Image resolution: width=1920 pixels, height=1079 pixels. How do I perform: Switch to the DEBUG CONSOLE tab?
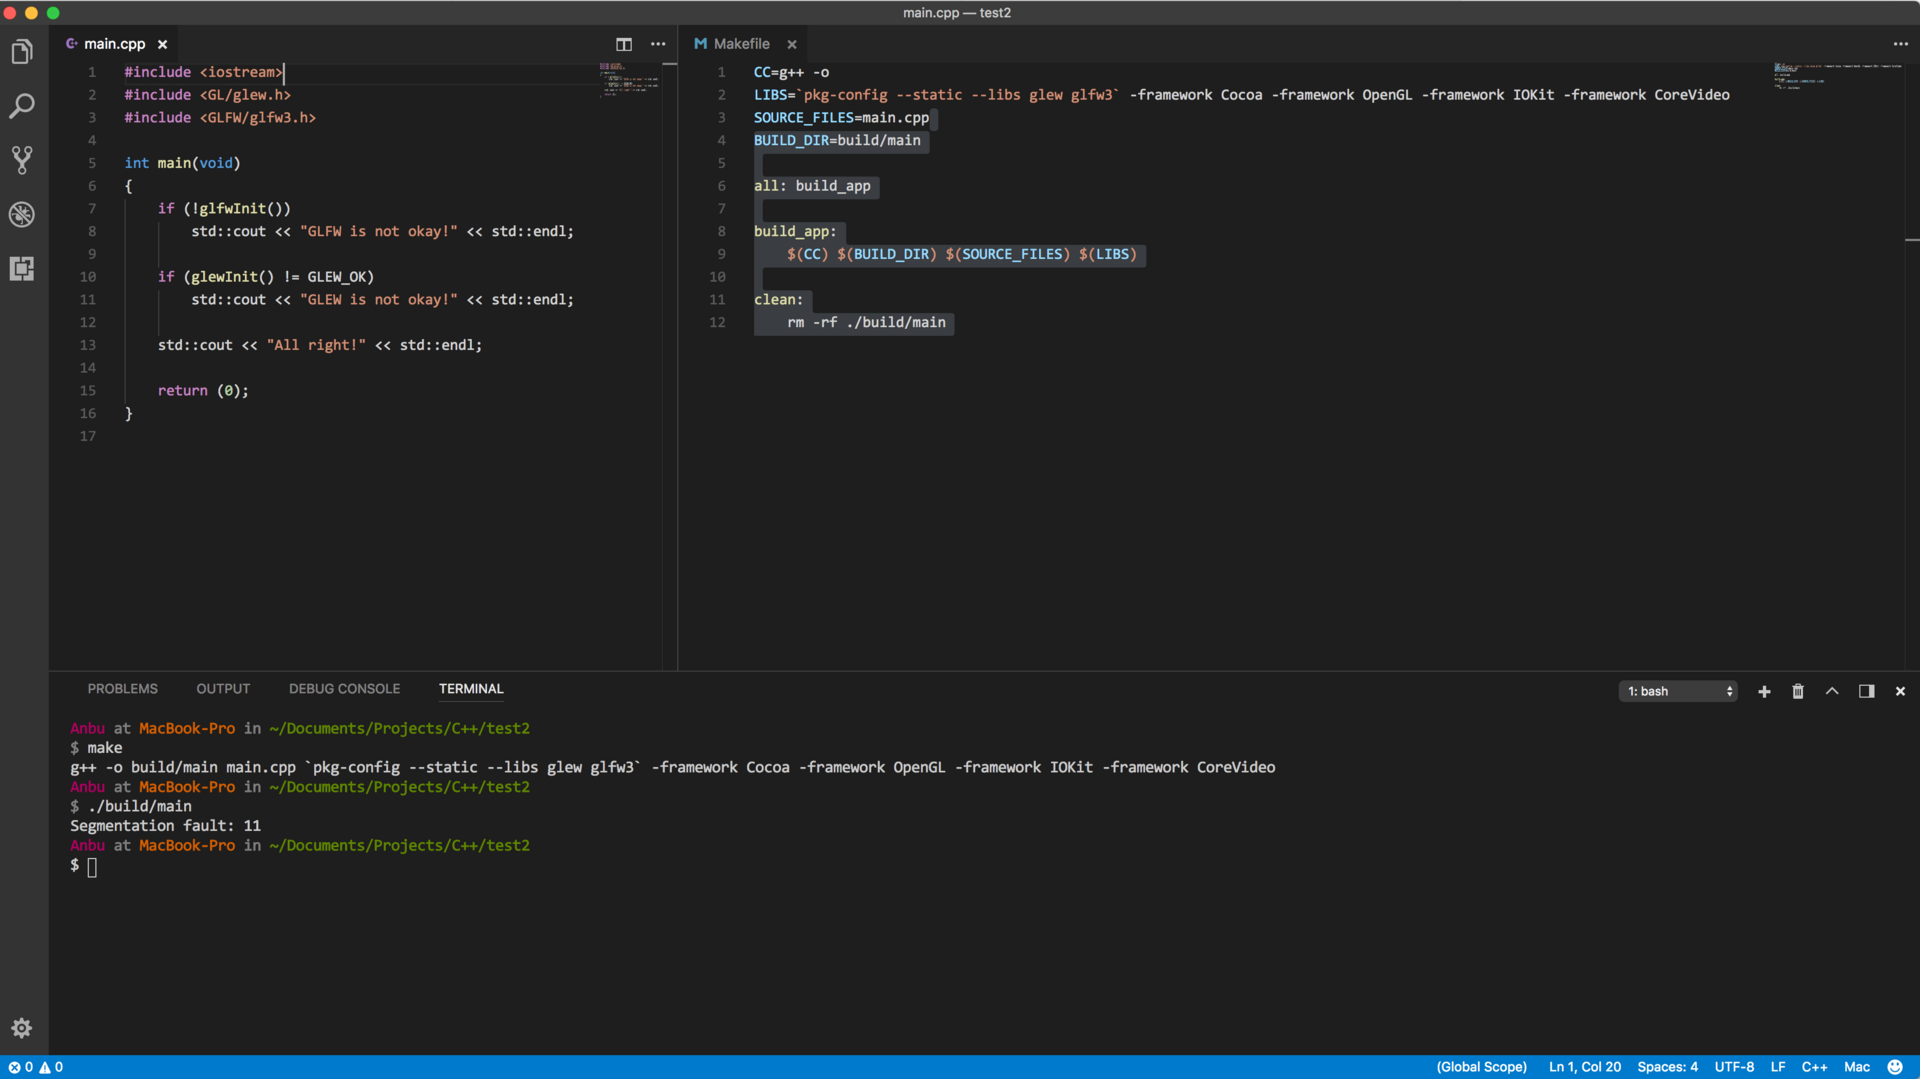coord(344,689)
